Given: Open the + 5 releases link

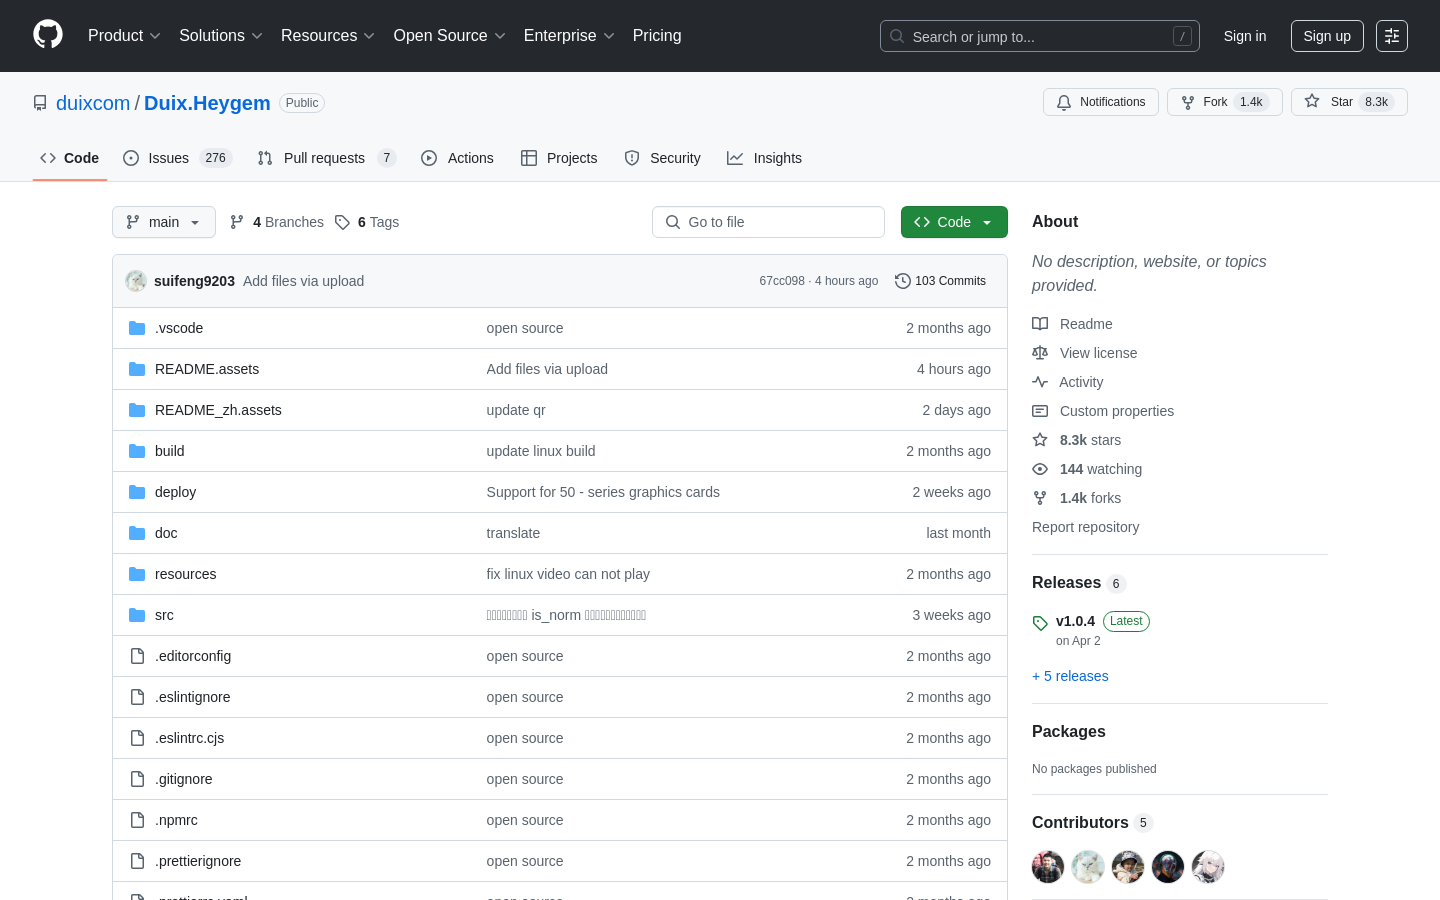Looking at the screenshot, I should (1070, 676).
